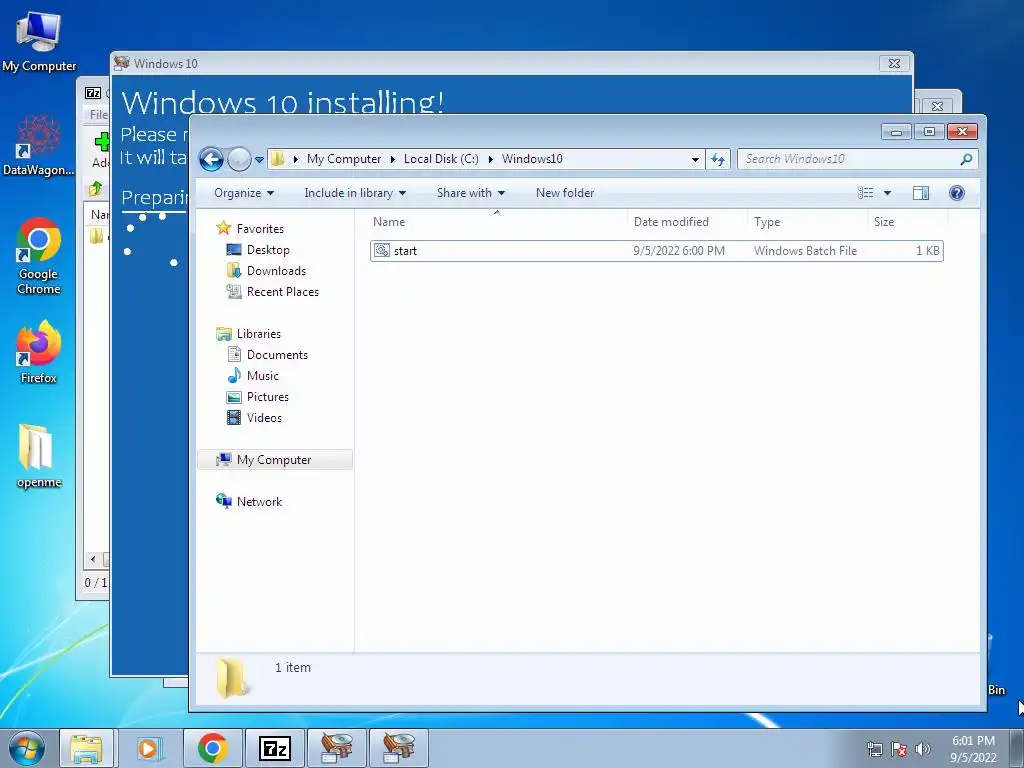Open the view options dropdown arrow

tap(887, 193)
